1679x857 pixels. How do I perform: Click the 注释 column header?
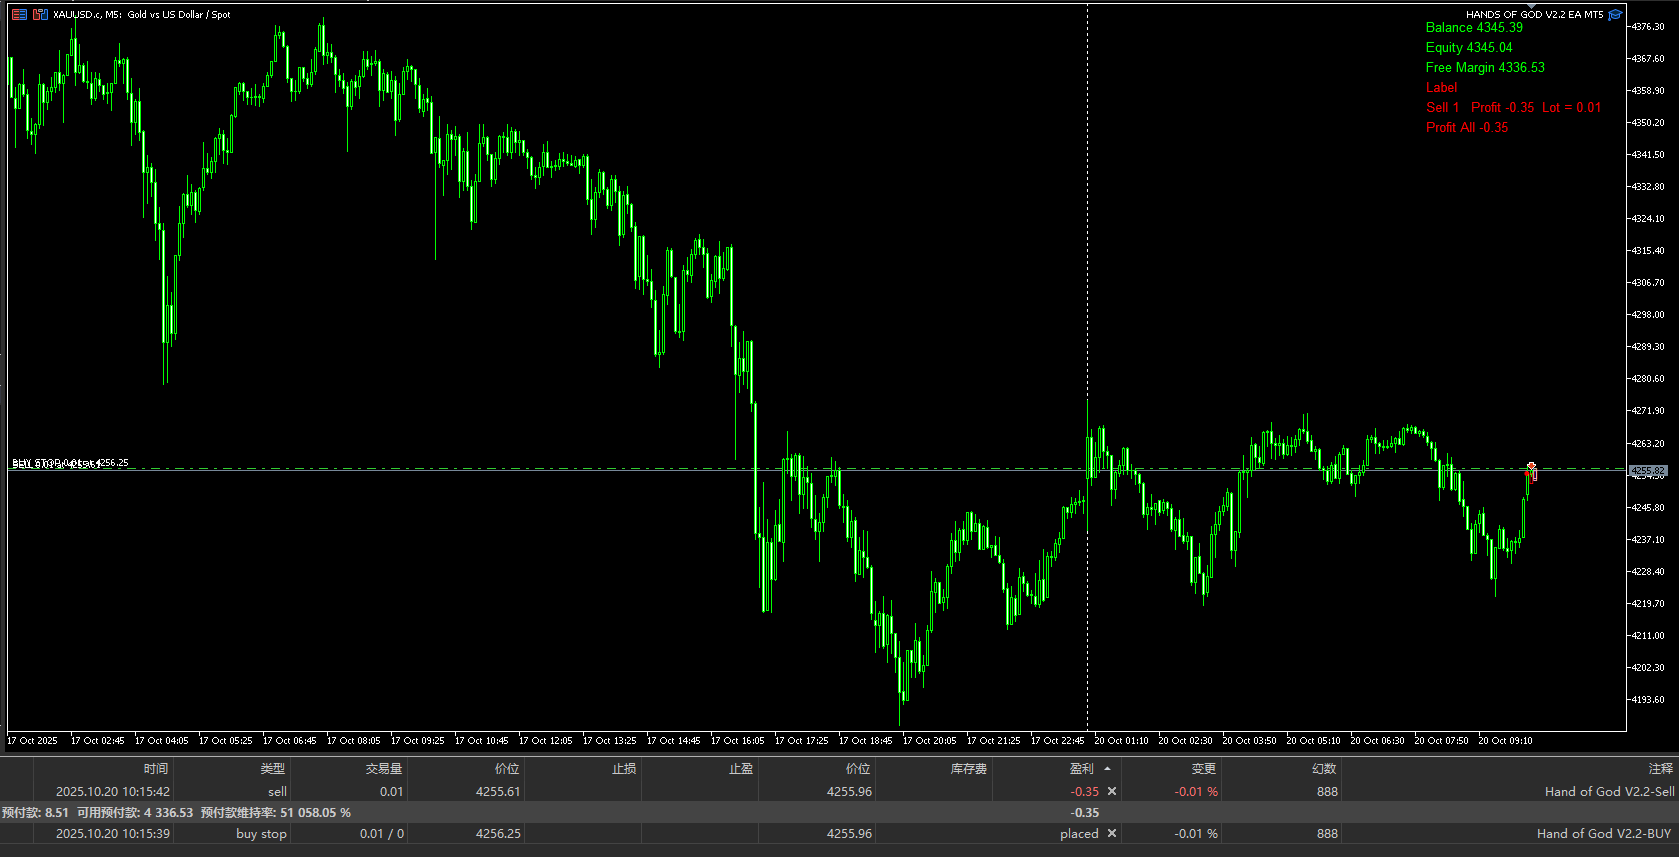click(x=1660, y=769)
